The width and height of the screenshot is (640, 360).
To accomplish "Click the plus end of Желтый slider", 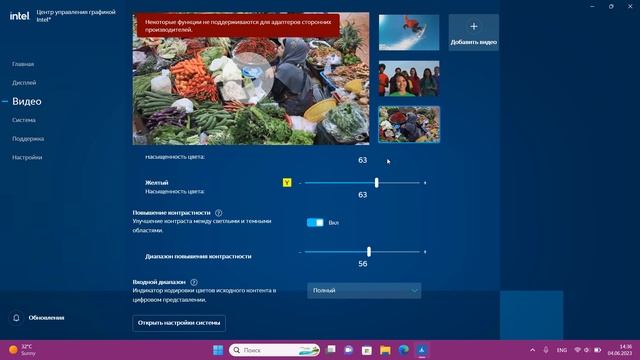I will pos(425,183).
